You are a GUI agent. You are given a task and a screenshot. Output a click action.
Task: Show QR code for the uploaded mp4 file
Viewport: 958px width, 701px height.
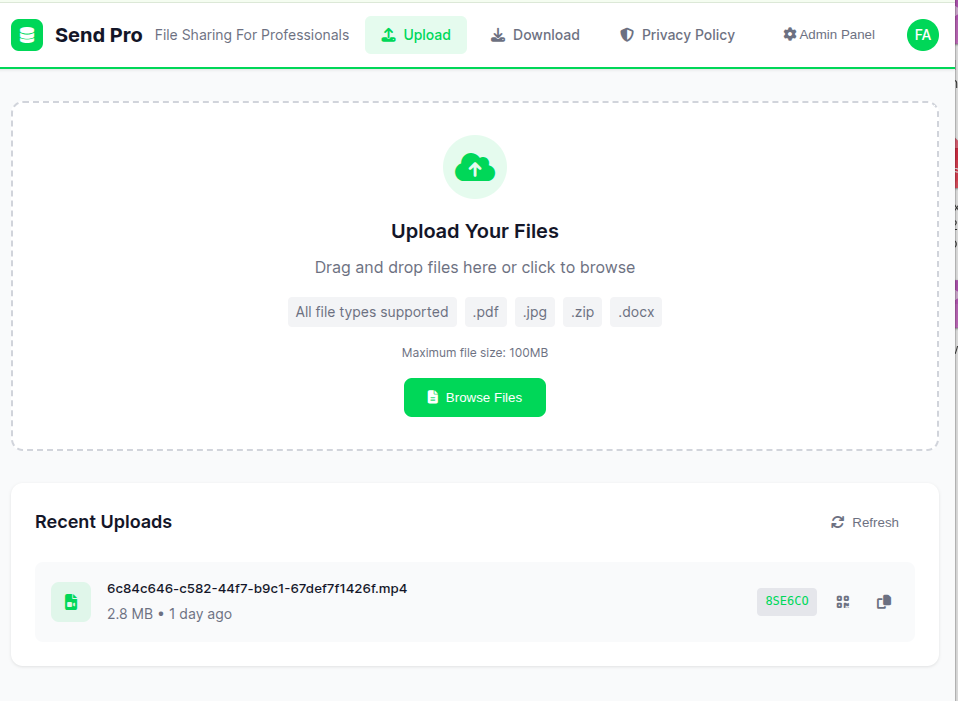coord(842,601)
